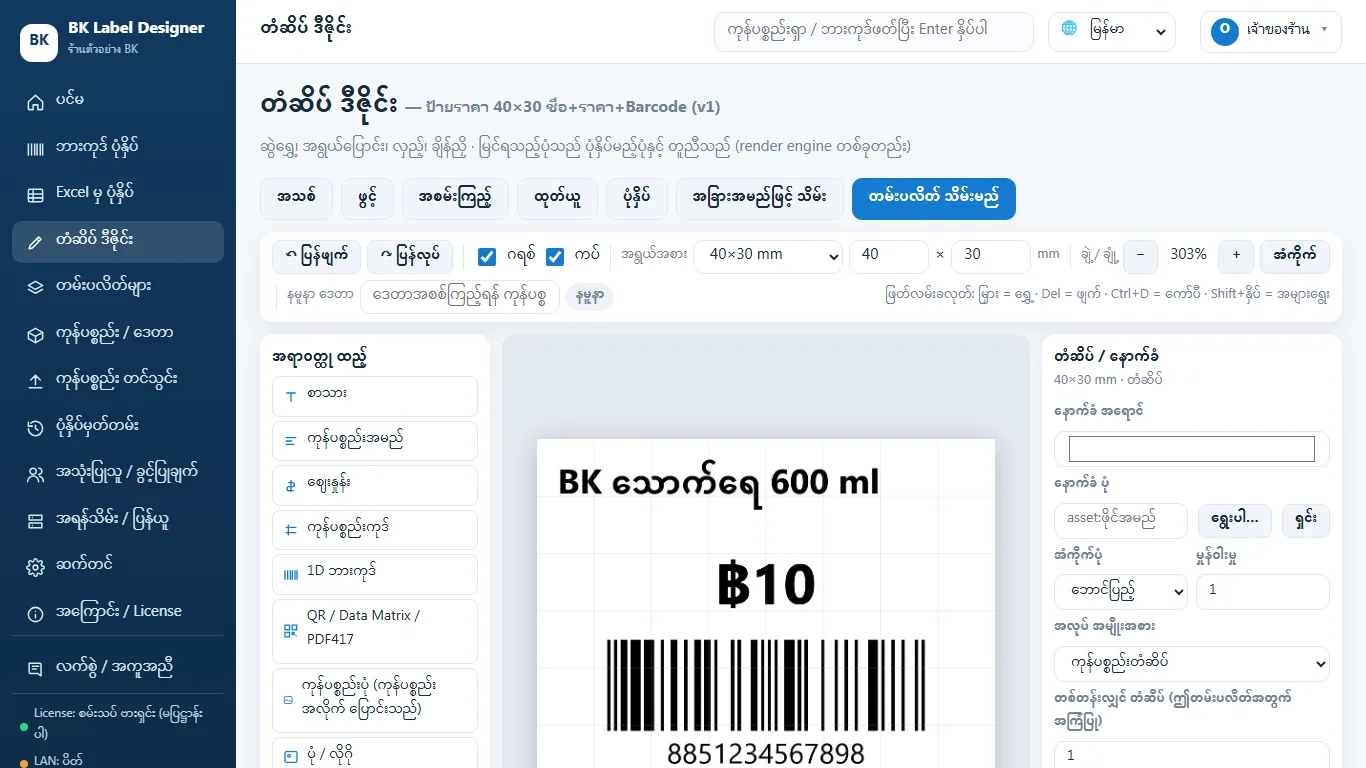Click the info icon for အကြောင်း / License
1366x768 pixels.
point(36,614)
